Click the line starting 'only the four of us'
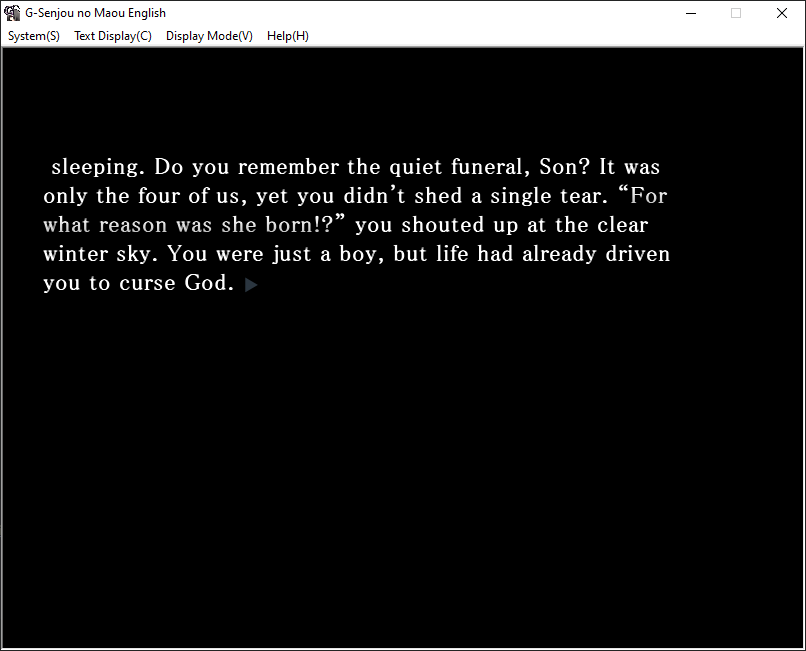The height and width of the screenshot is (651, 806). (x=355, y=196)
